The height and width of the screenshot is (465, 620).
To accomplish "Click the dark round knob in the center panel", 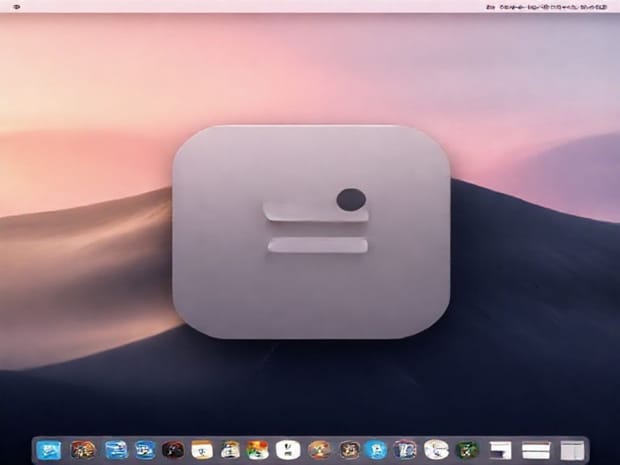I will [x=351, y=200].
